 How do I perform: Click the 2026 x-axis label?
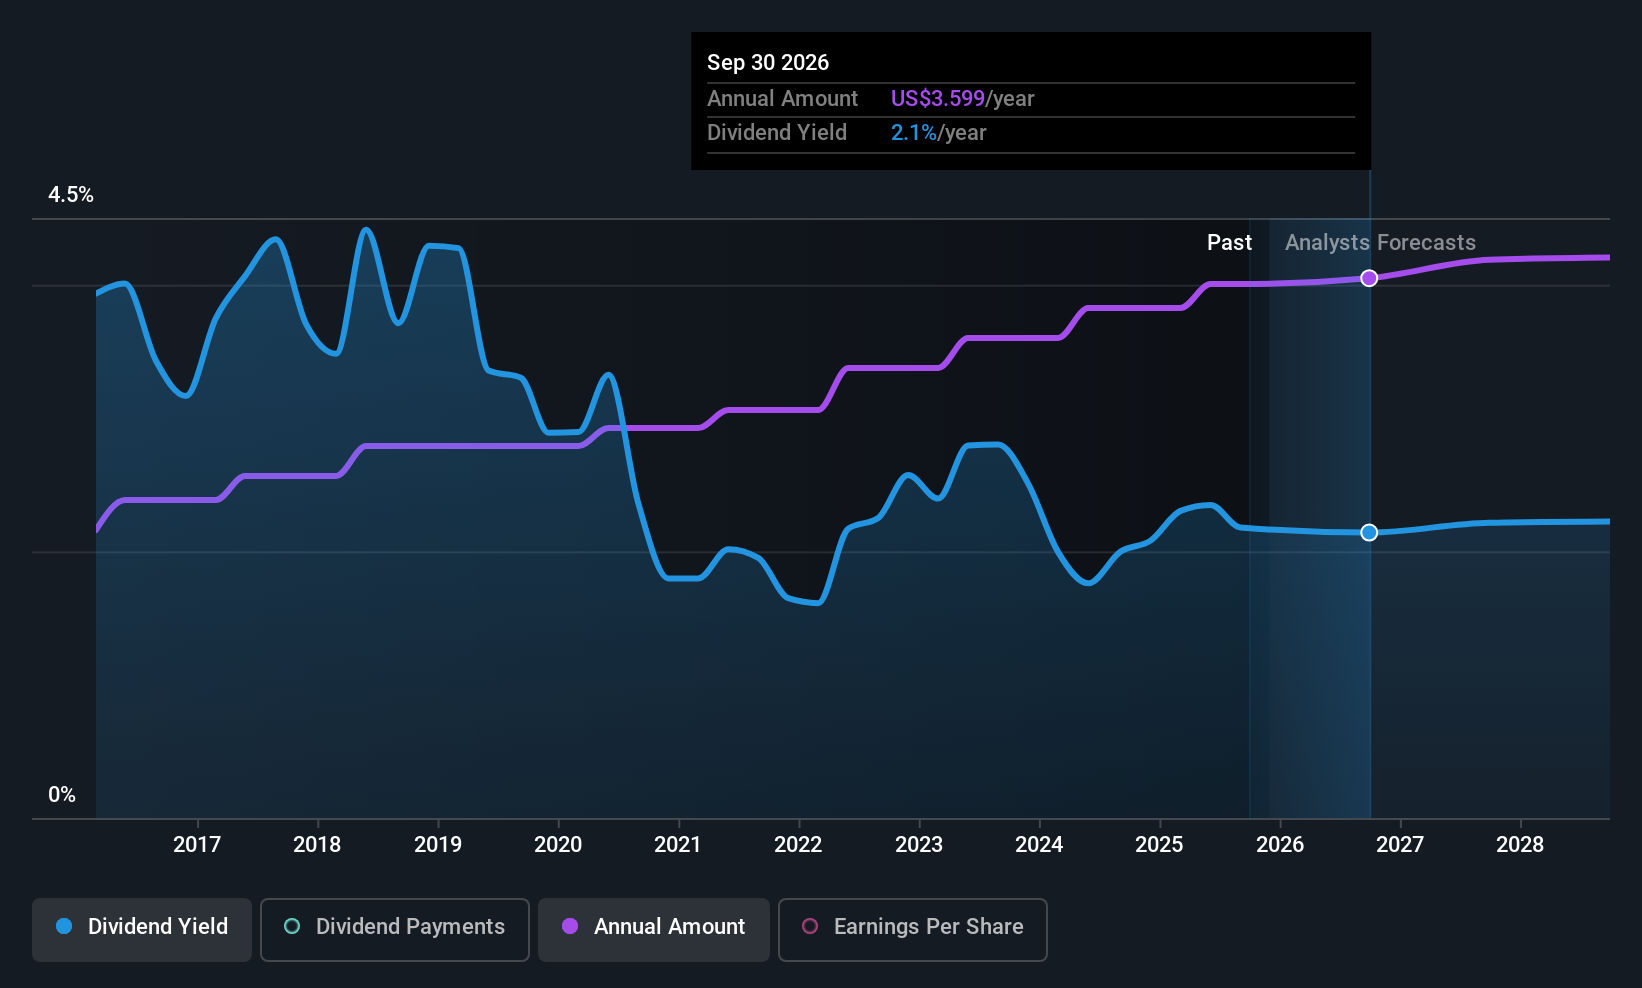pos(1280,845)
